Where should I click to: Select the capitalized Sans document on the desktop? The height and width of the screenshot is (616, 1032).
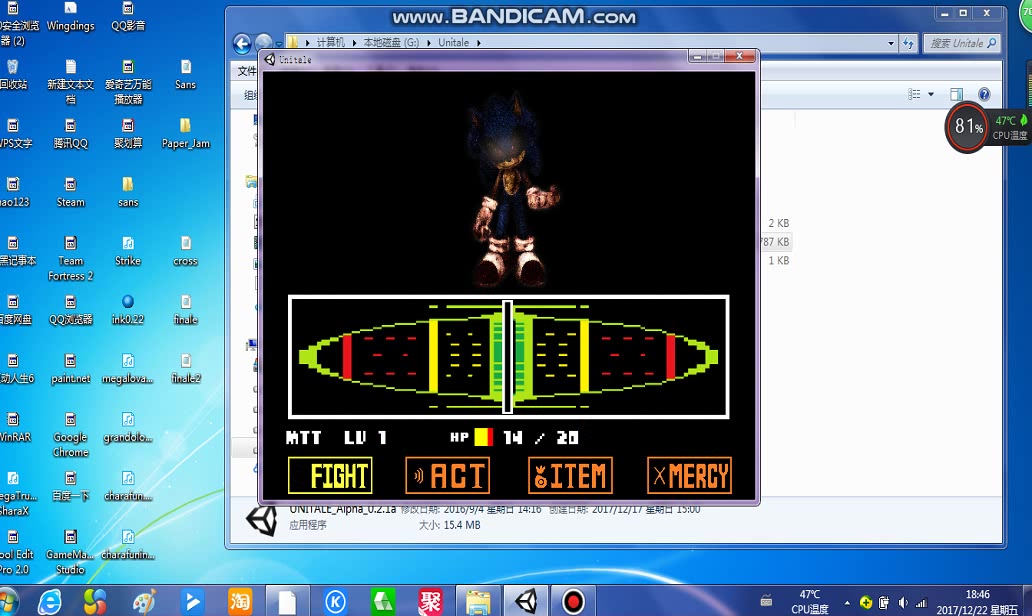[186, 74]
